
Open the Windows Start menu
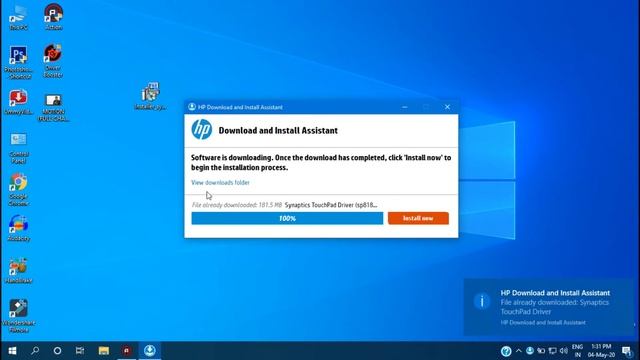12,351
